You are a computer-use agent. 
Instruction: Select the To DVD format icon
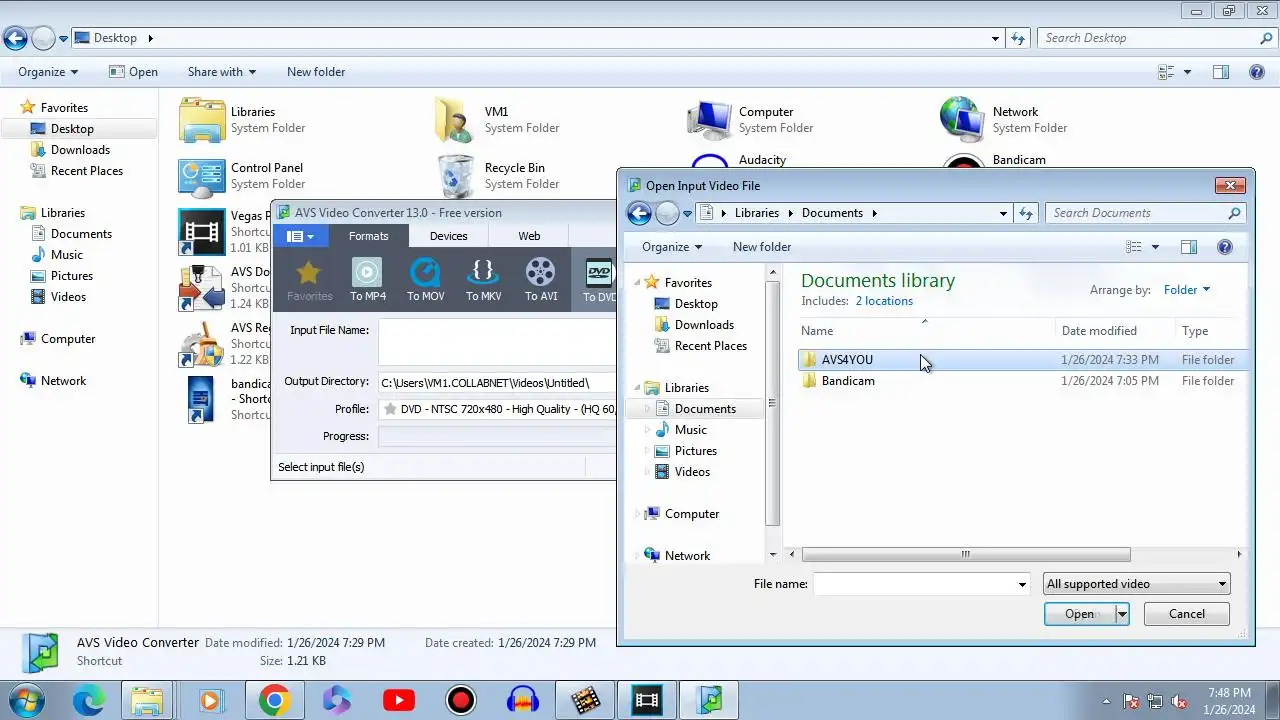point(597,279)
